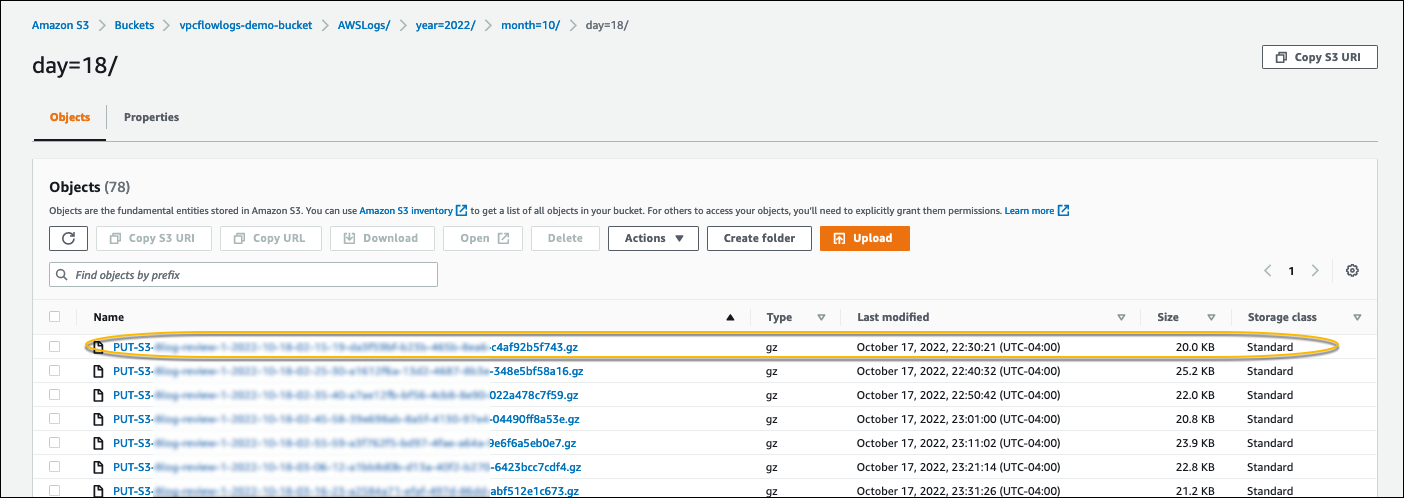Focus the Find objects by prefix field
This screenshot has width=1404, height=498.
[x=243, y=275]
